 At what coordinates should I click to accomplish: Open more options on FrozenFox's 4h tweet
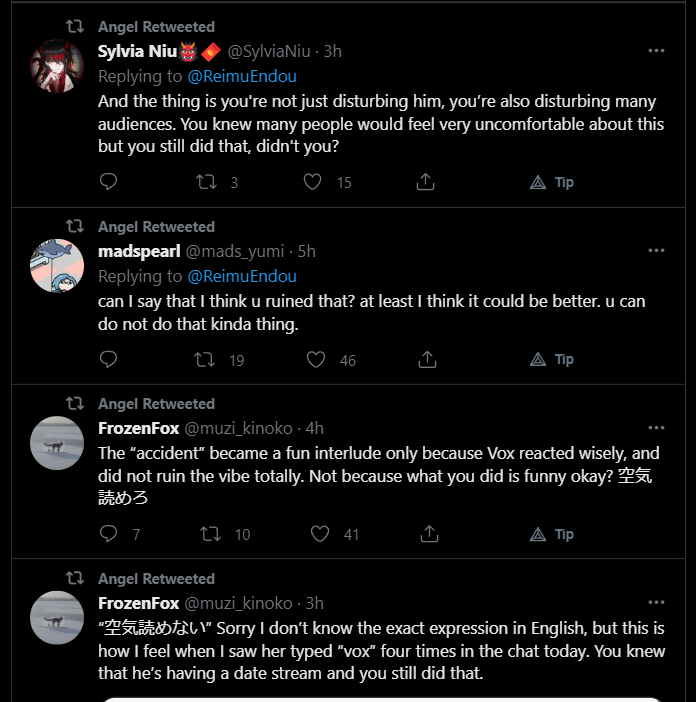pos(656,427)
